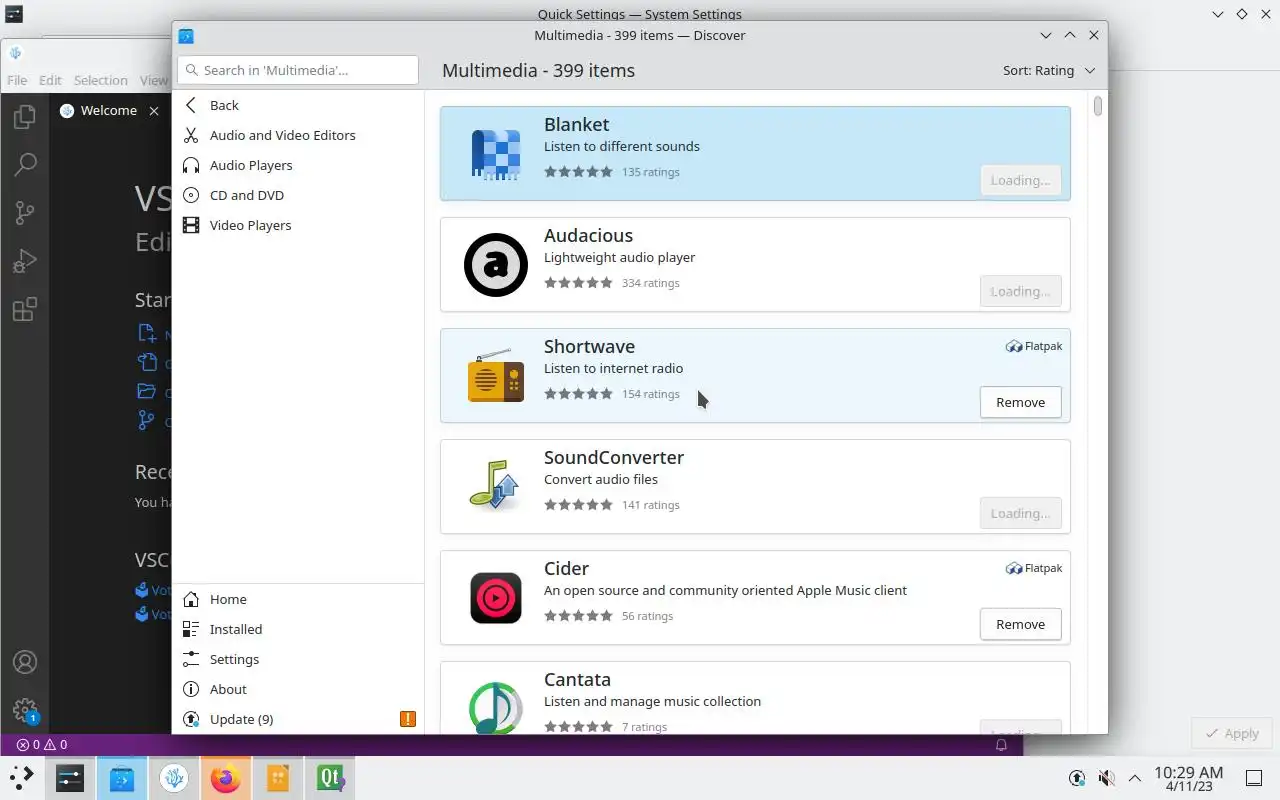Click Apply in System Settings window
Screen dimensions: 1280x800
click(1232, 733)
